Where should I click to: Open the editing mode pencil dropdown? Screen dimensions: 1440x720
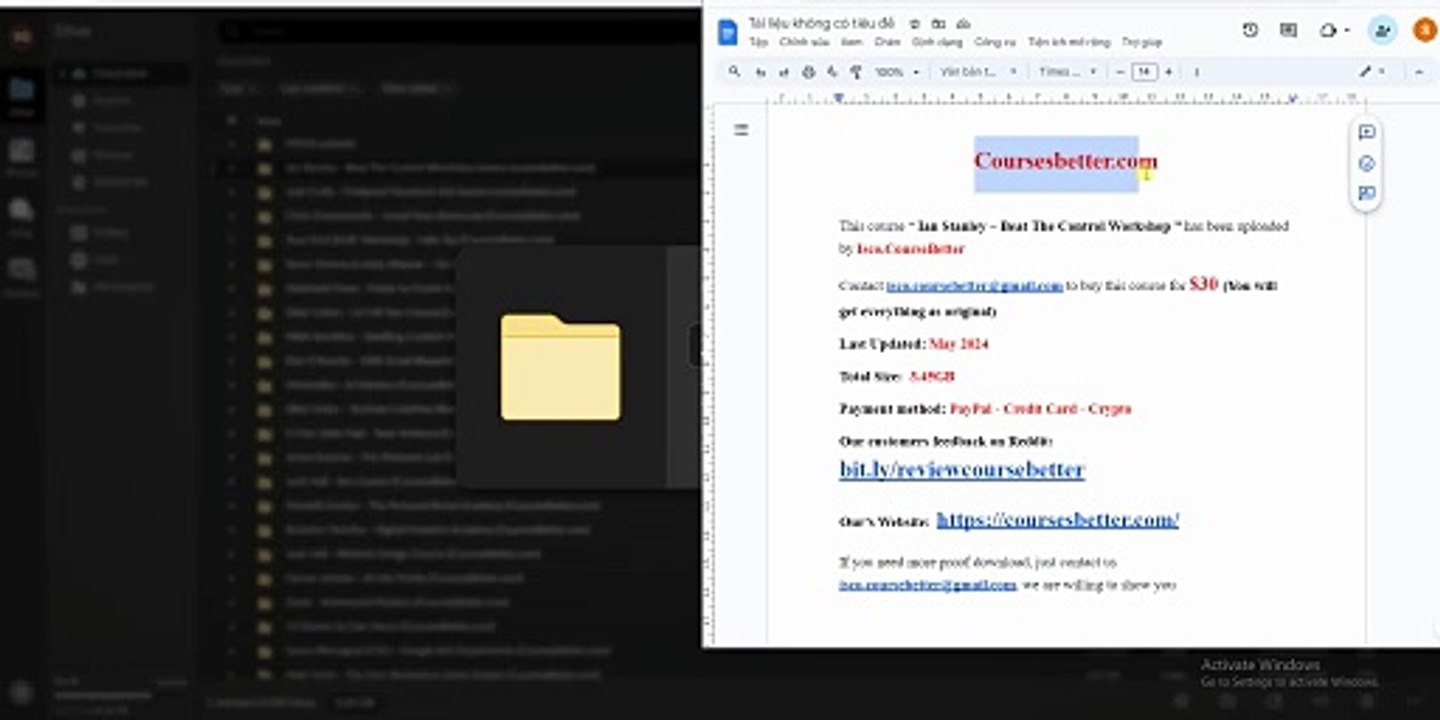(x=1372, y=72)
